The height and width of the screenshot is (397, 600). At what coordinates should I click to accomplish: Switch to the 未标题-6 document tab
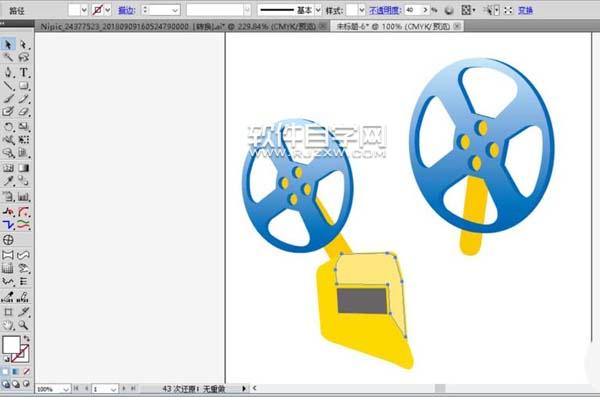pos(393,26)
